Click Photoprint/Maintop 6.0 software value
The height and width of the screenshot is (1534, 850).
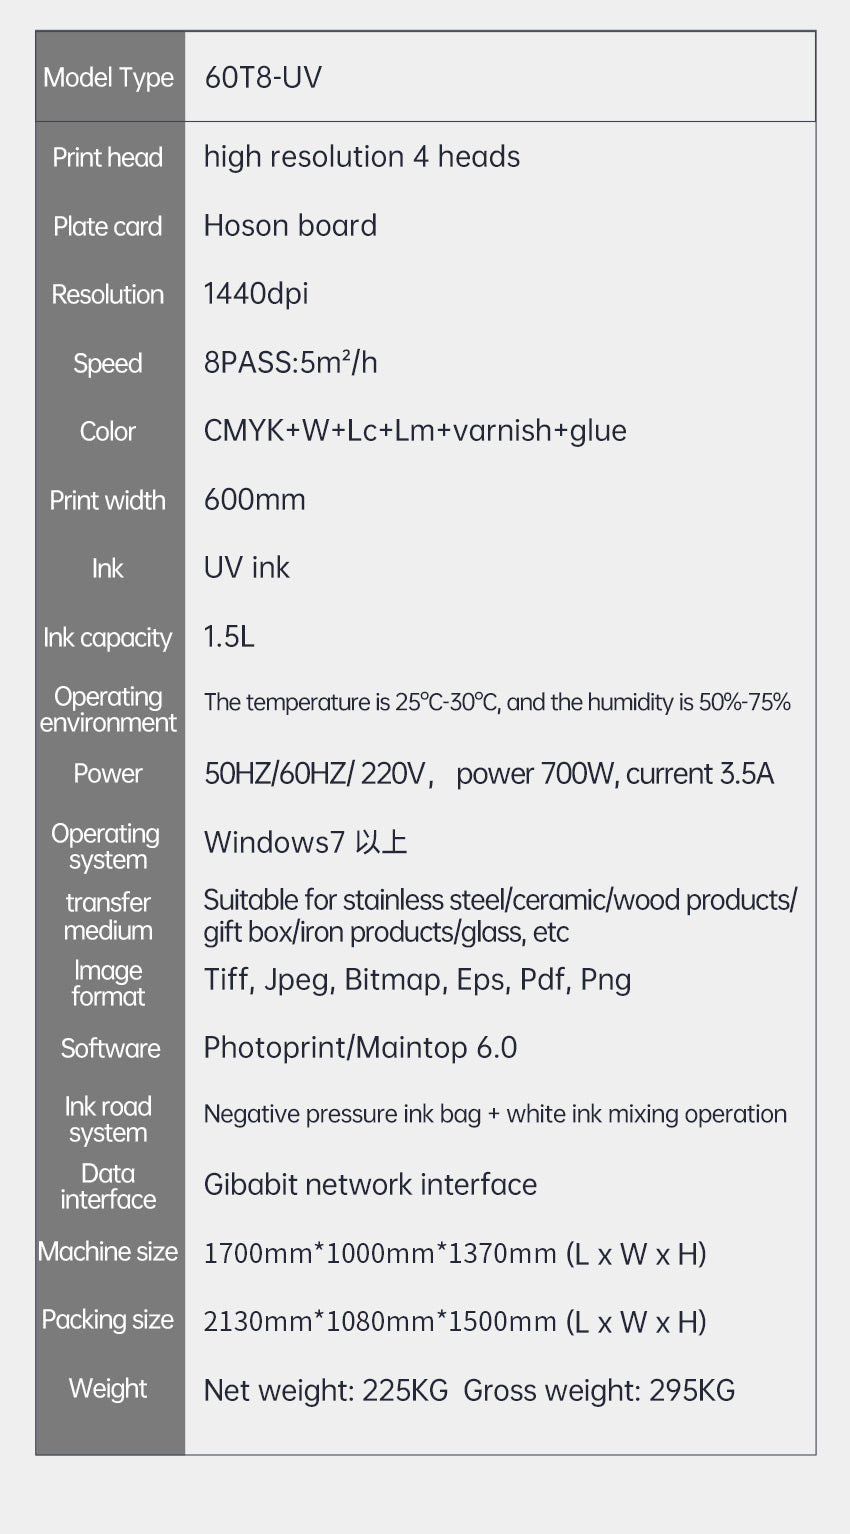(x=360, y=1048)
